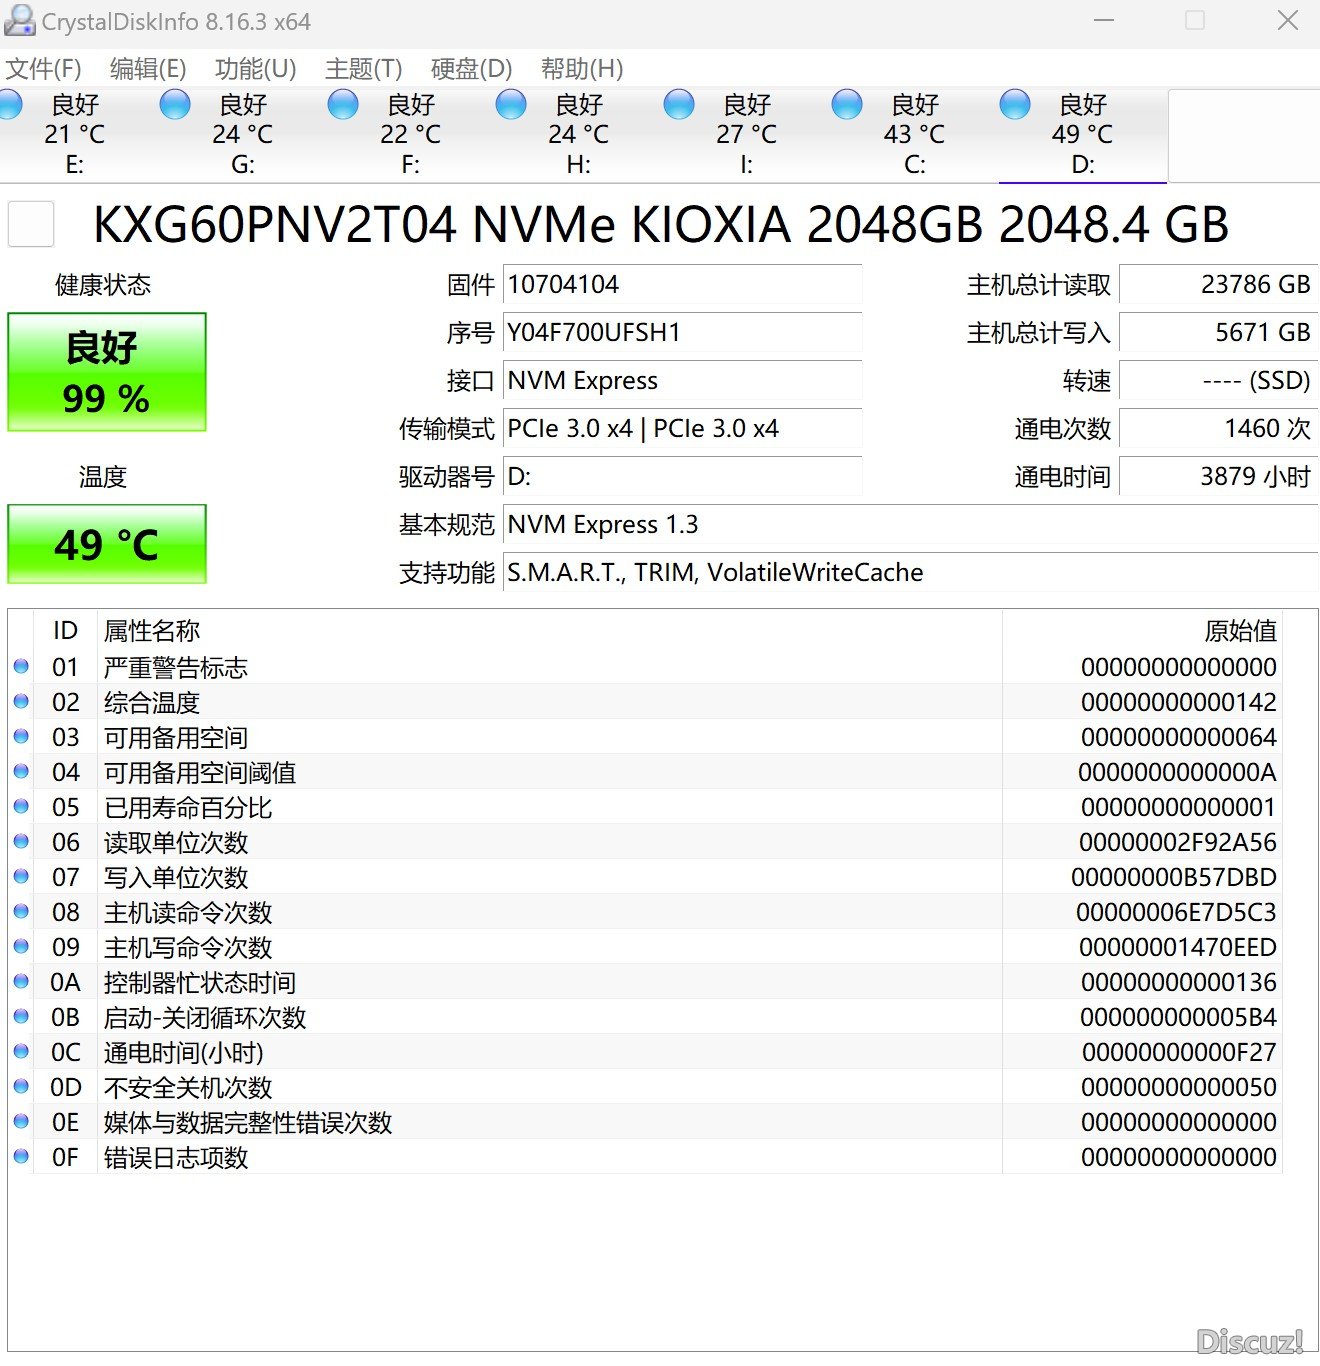The width and height of the screenshot is (1320, 1366).
Task: Click raw value 00000001470EED
Action: point(1177,947)
